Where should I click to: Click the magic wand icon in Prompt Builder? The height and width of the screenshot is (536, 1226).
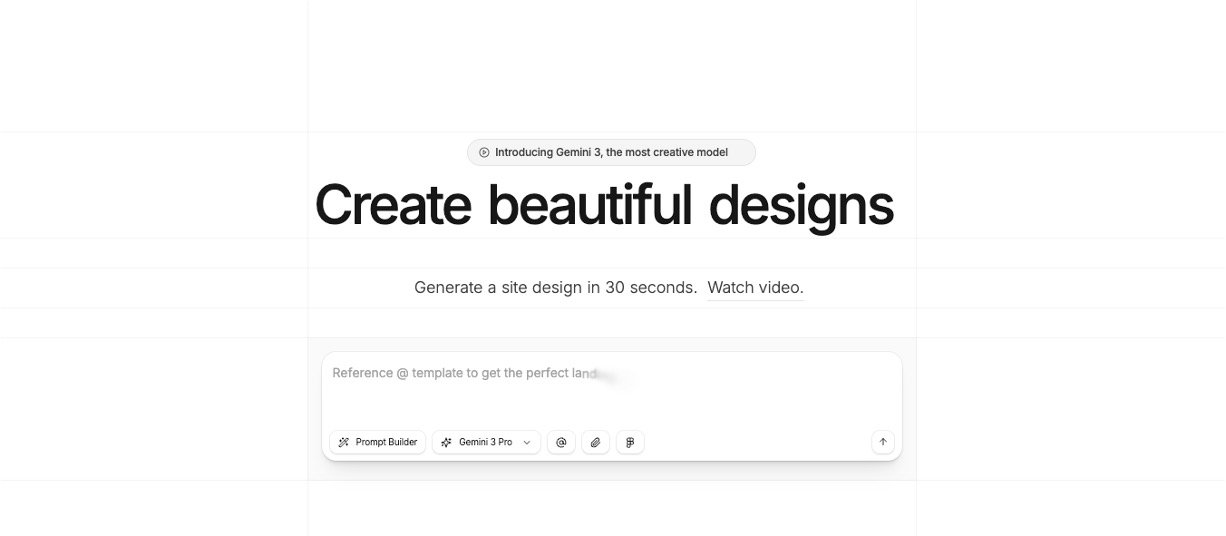344,442
